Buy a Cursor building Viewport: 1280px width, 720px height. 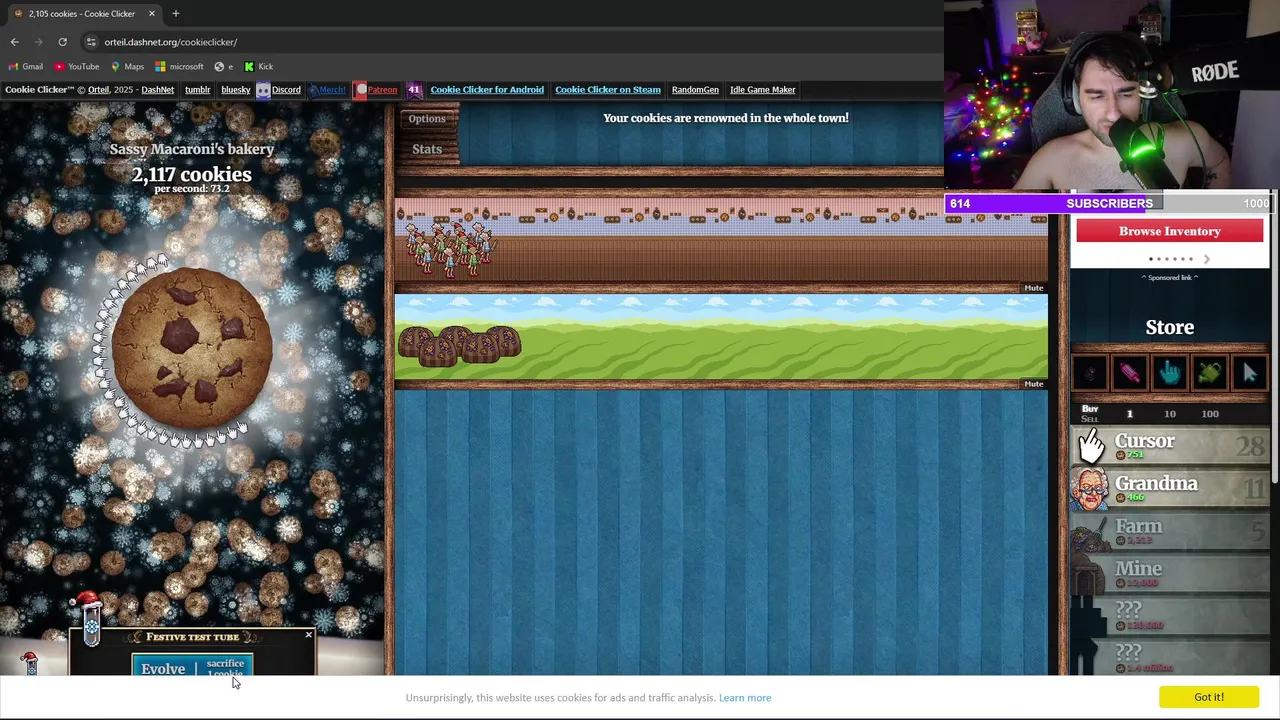1170,446
